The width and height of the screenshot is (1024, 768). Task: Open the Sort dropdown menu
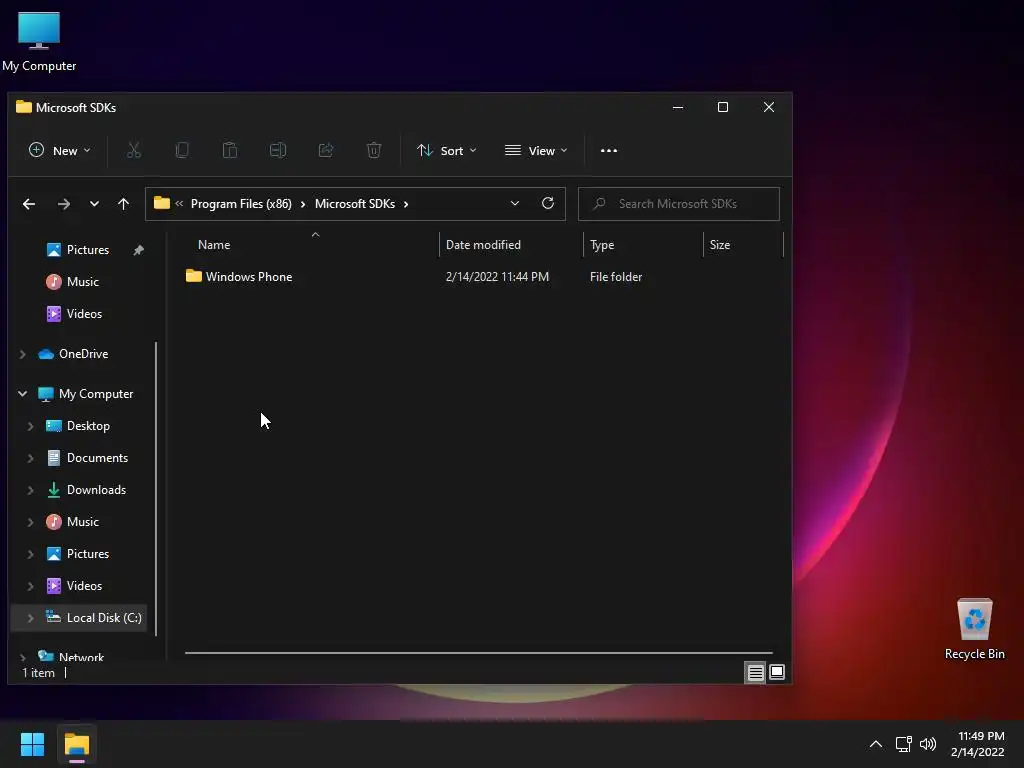pyautogui.click(x=447, y=151)
